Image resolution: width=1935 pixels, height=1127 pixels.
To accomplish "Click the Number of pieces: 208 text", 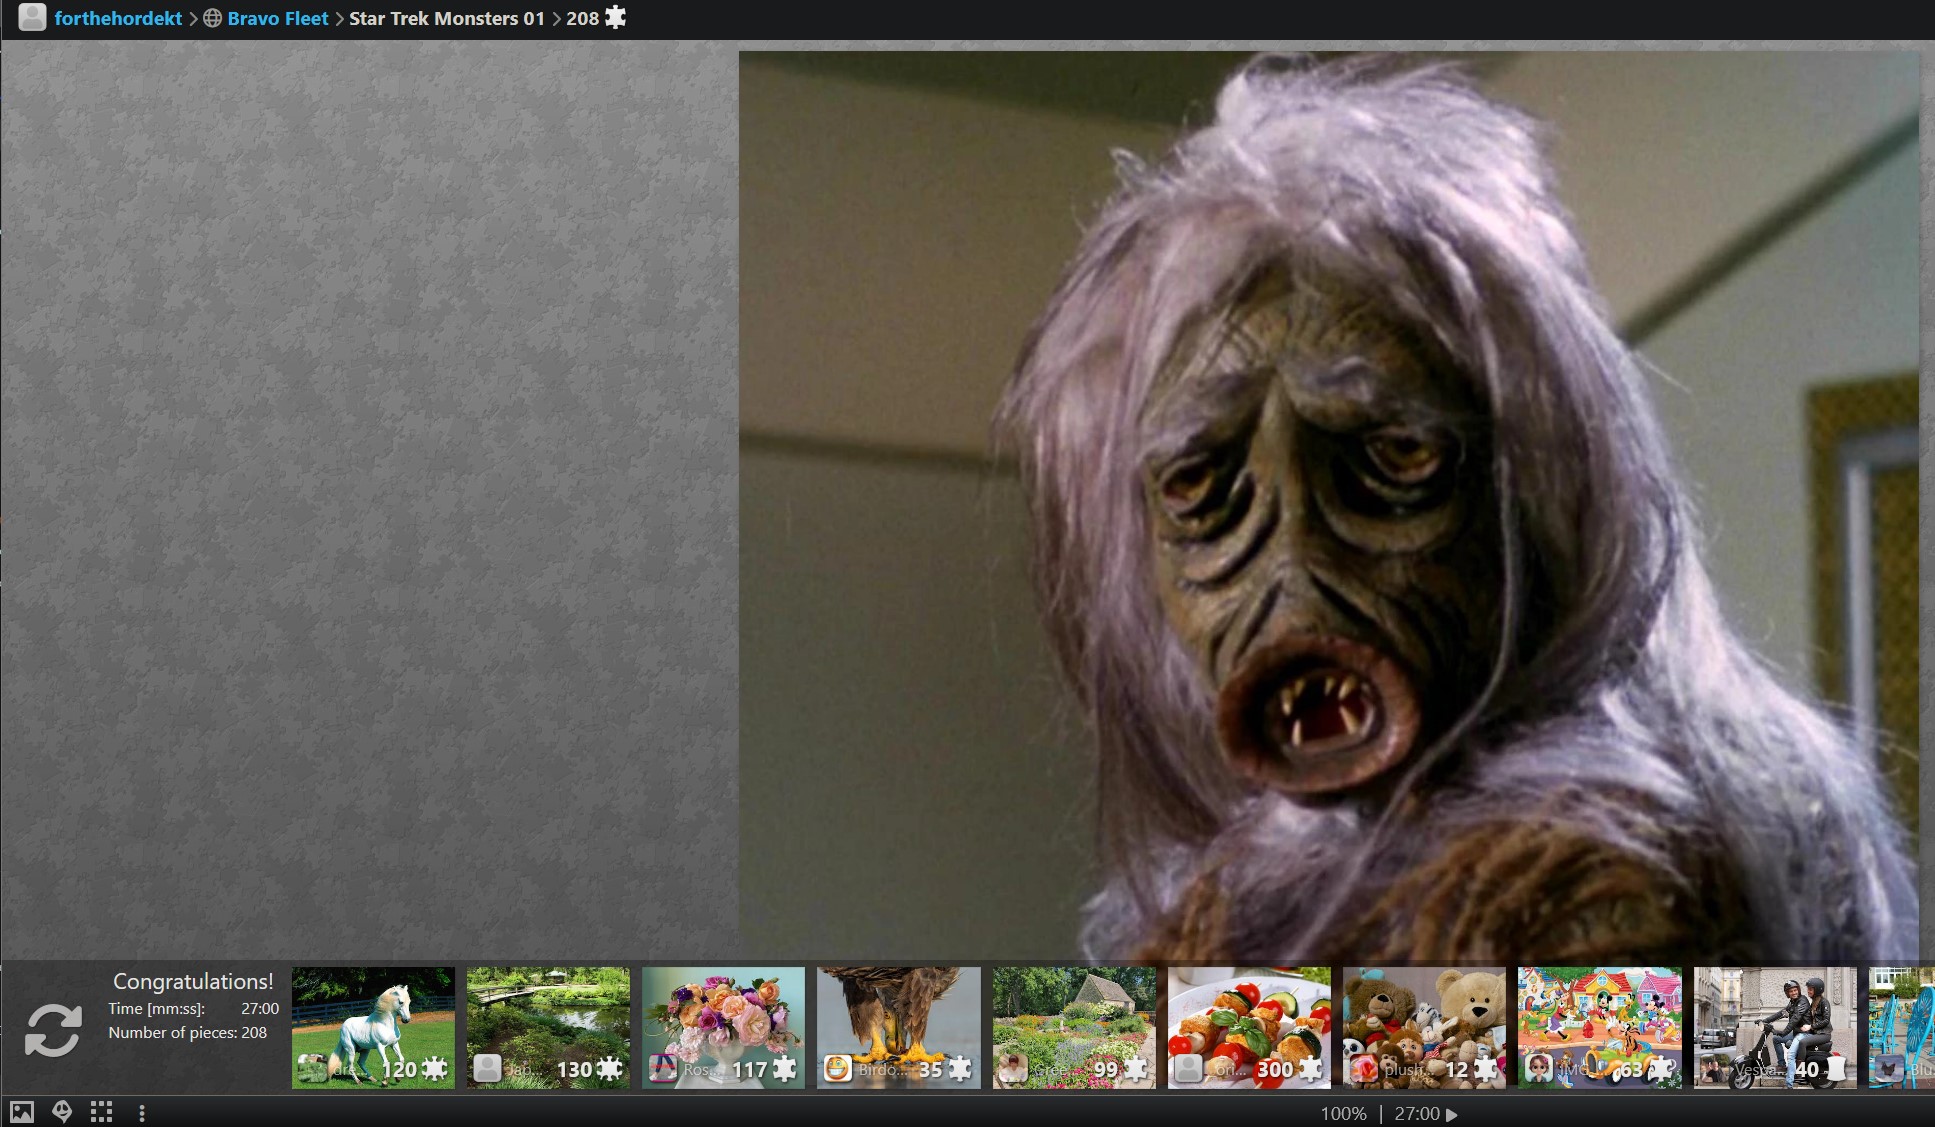I will pos(188,1033).
